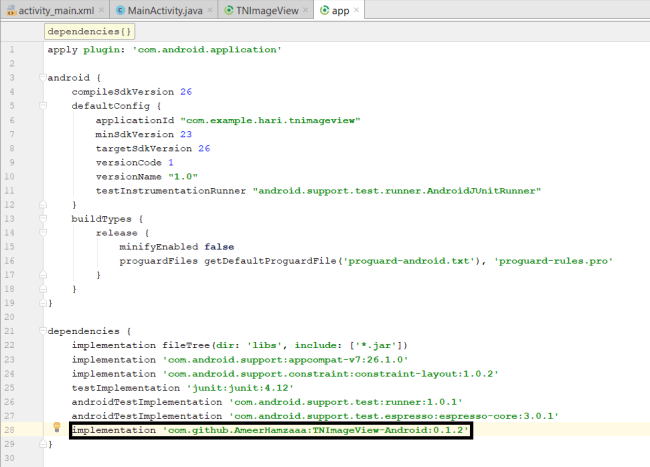Click line number 1 in gutter

point(12,50)
